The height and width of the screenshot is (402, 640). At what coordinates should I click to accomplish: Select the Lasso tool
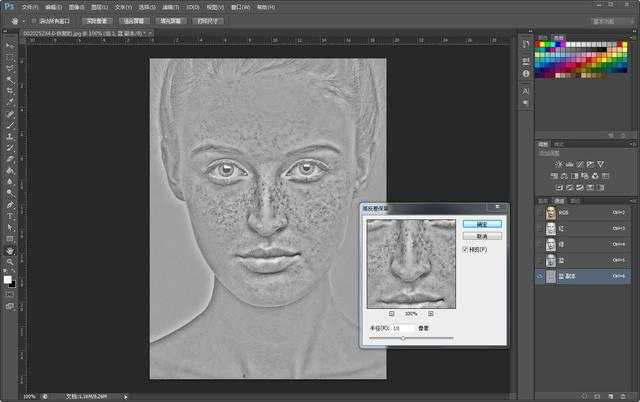(10, 68)
